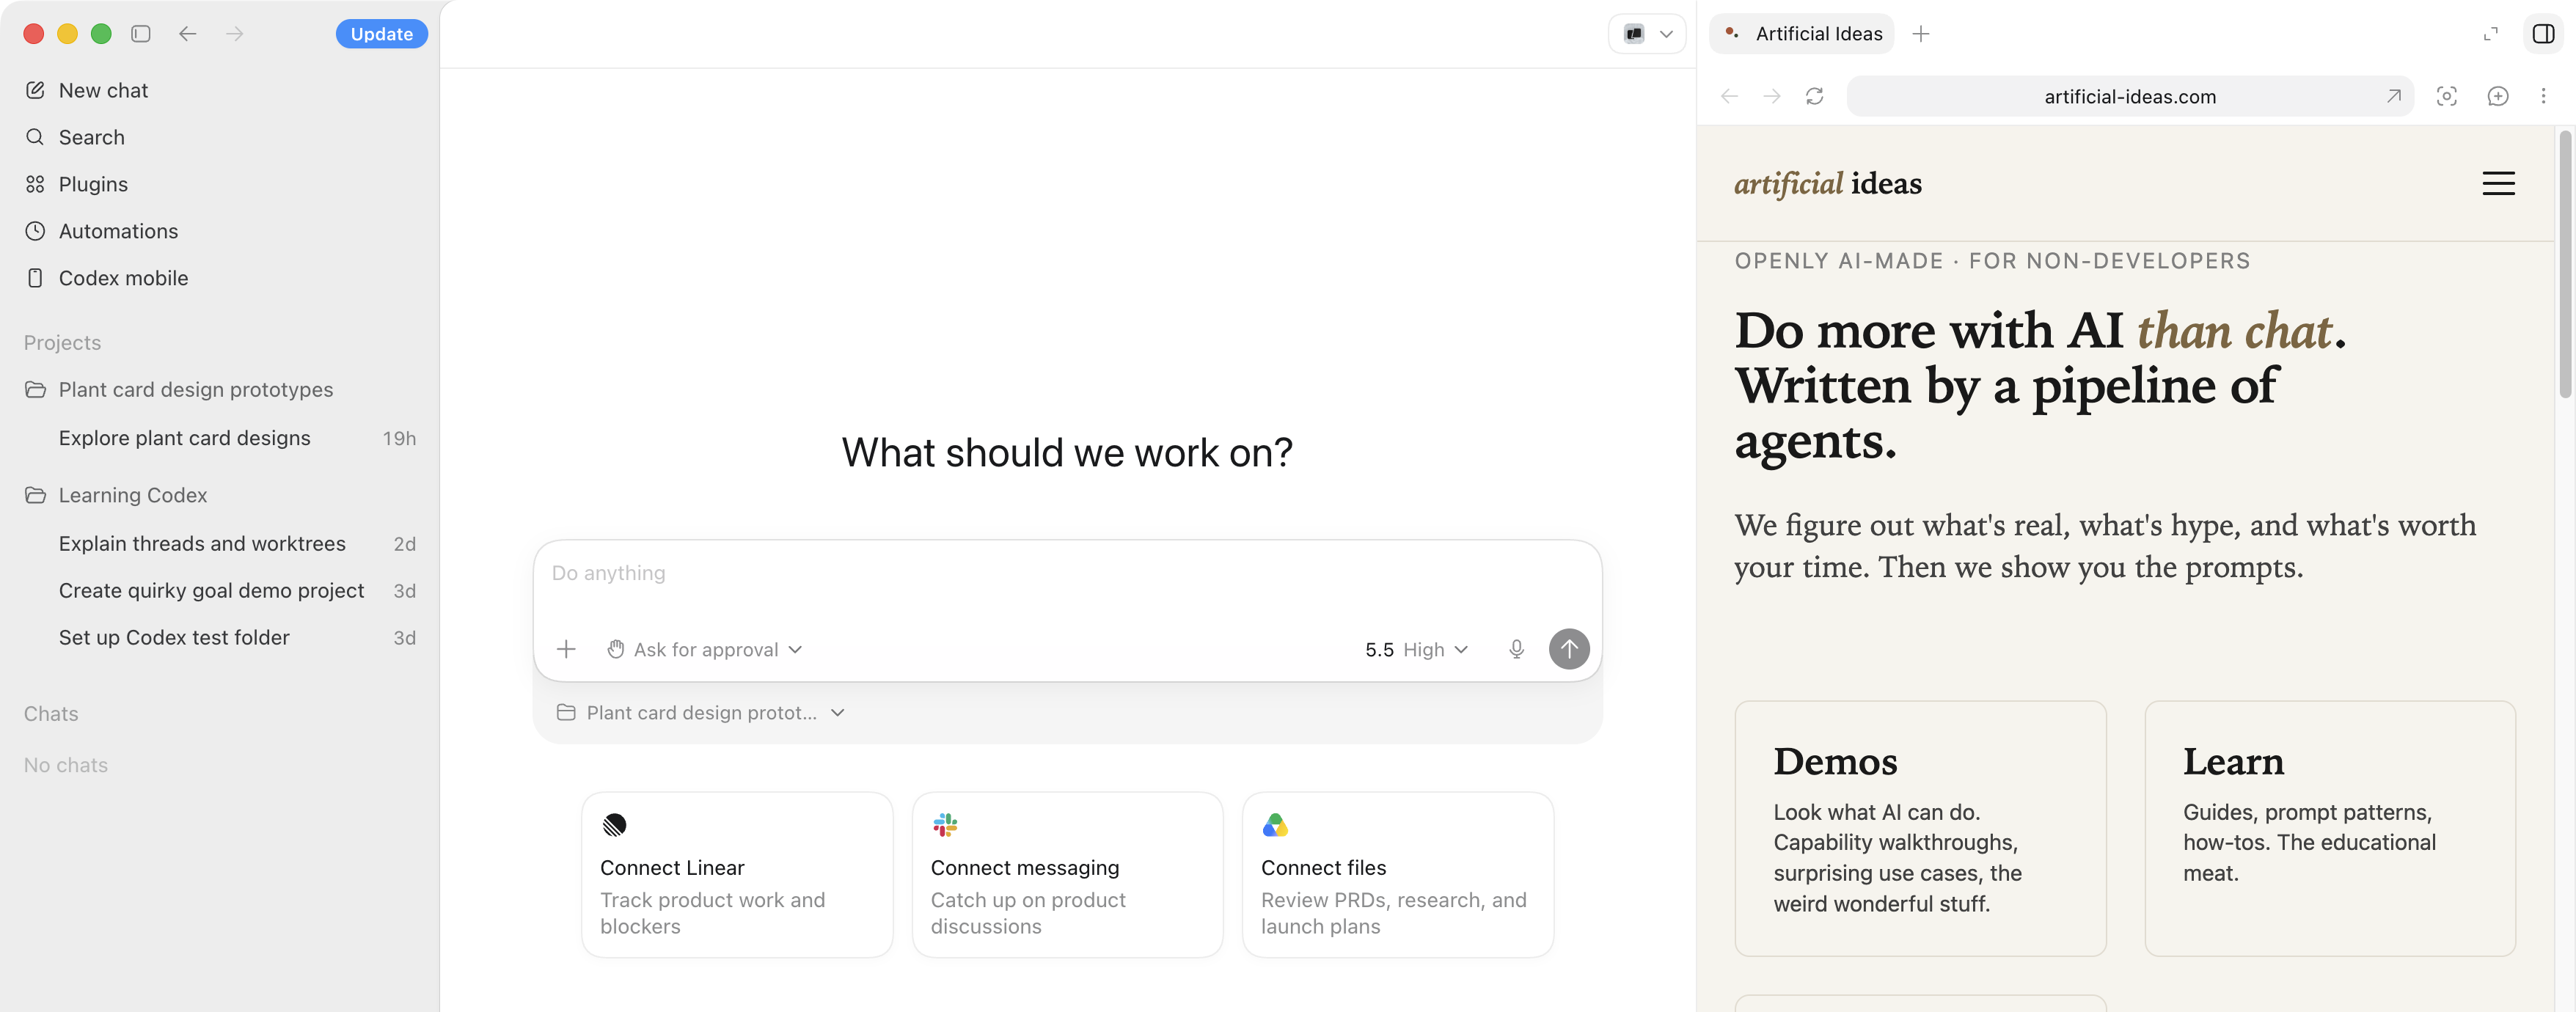Click the artificial ideas site logo
Viewport: 2576px width, 1012px height.
pyautogui.click(x=1828, y=184)
